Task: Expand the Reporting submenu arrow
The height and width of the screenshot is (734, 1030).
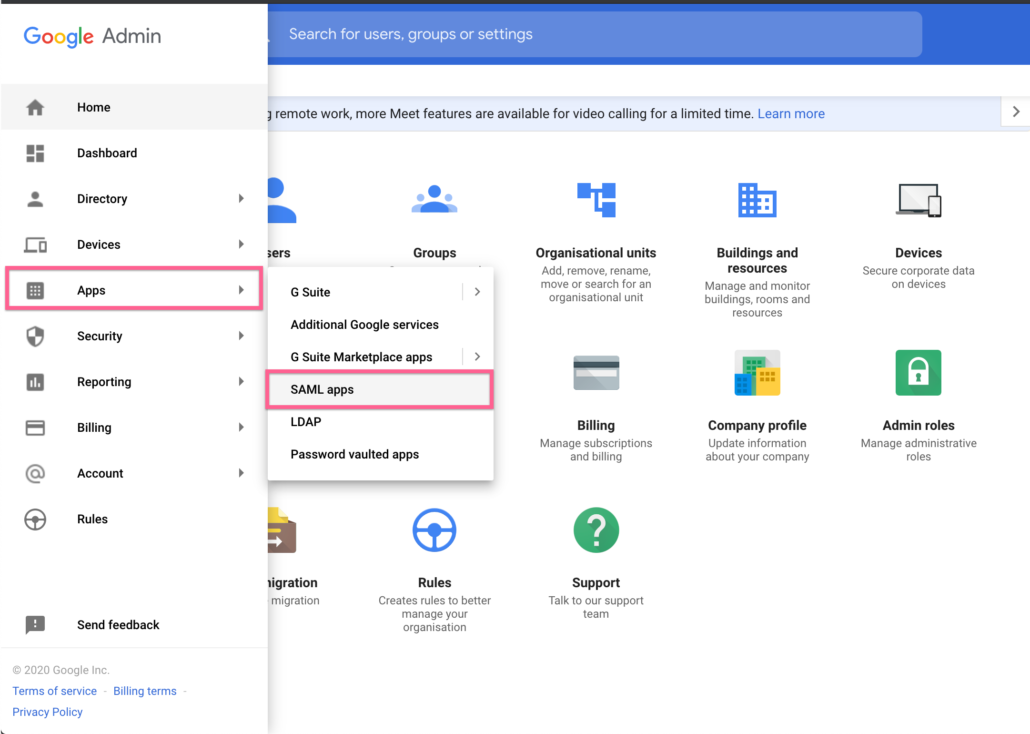Action: [241, 382]
